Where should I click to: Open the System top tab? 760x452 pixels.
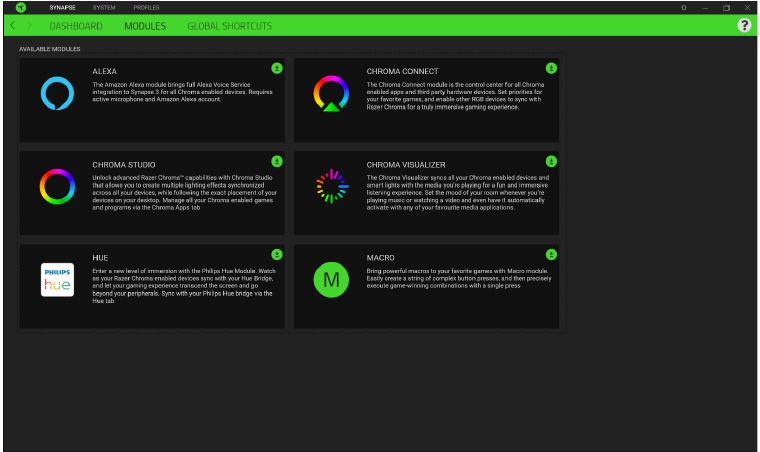click(104, 8)
